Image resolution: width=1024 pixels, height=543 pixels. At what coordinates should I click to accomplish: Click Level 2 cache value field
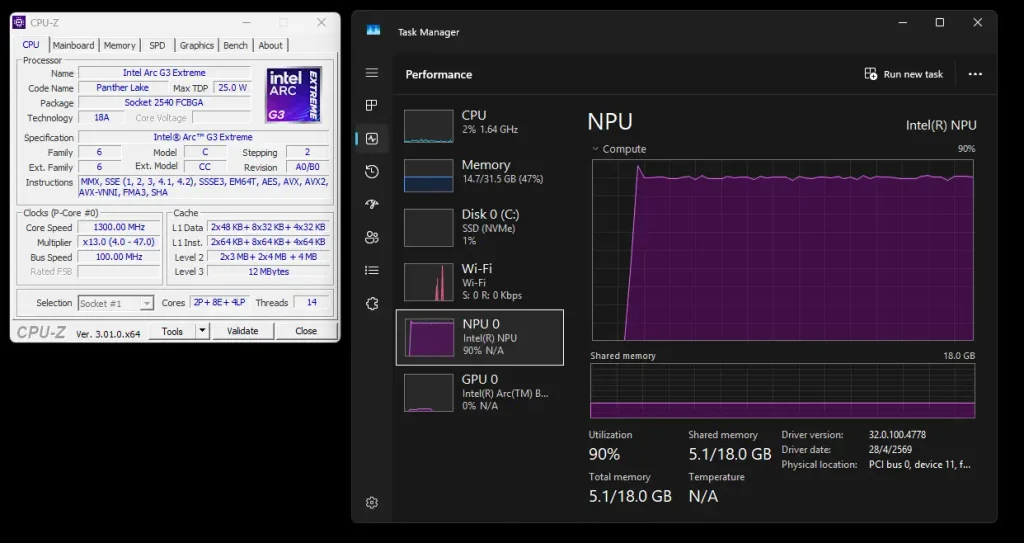point(268,257)
